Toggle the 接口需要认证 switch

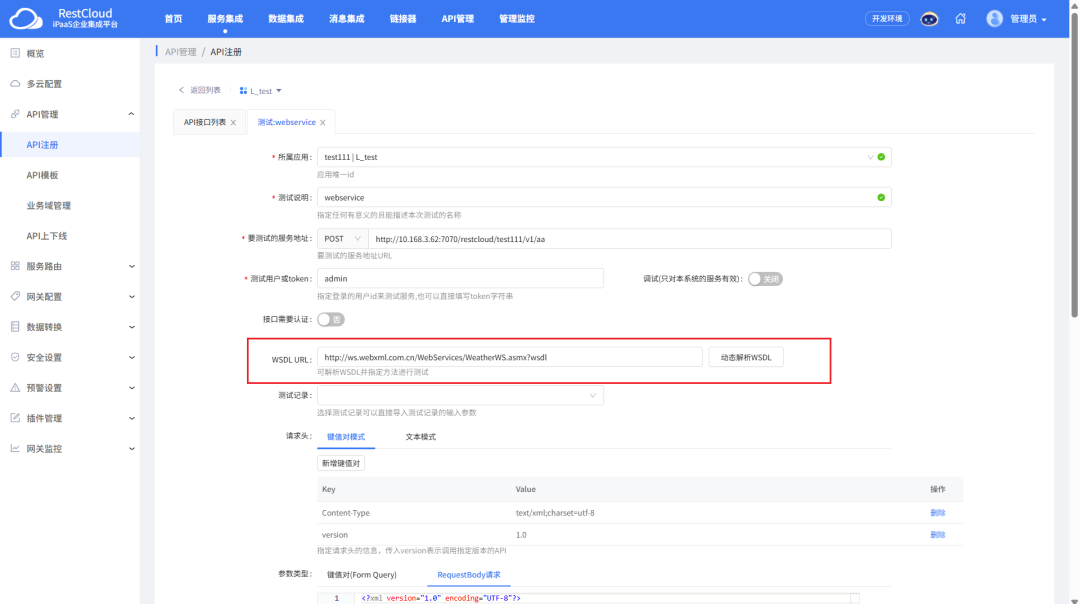tap(331, 319)
